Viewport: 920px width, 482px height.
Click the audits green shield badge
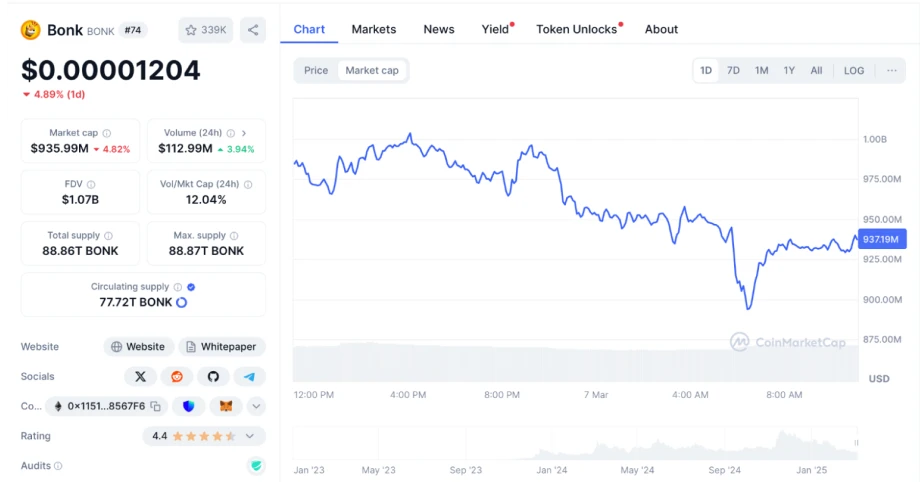click(x=257, y=466)
